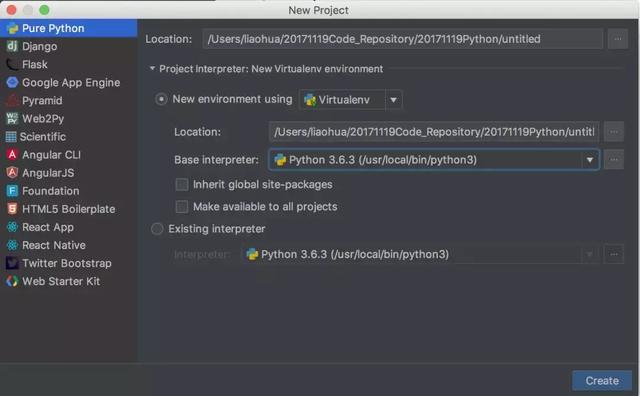Click the Flask project type icon
This screenshot has width=640, height=396.
point(12,64)
